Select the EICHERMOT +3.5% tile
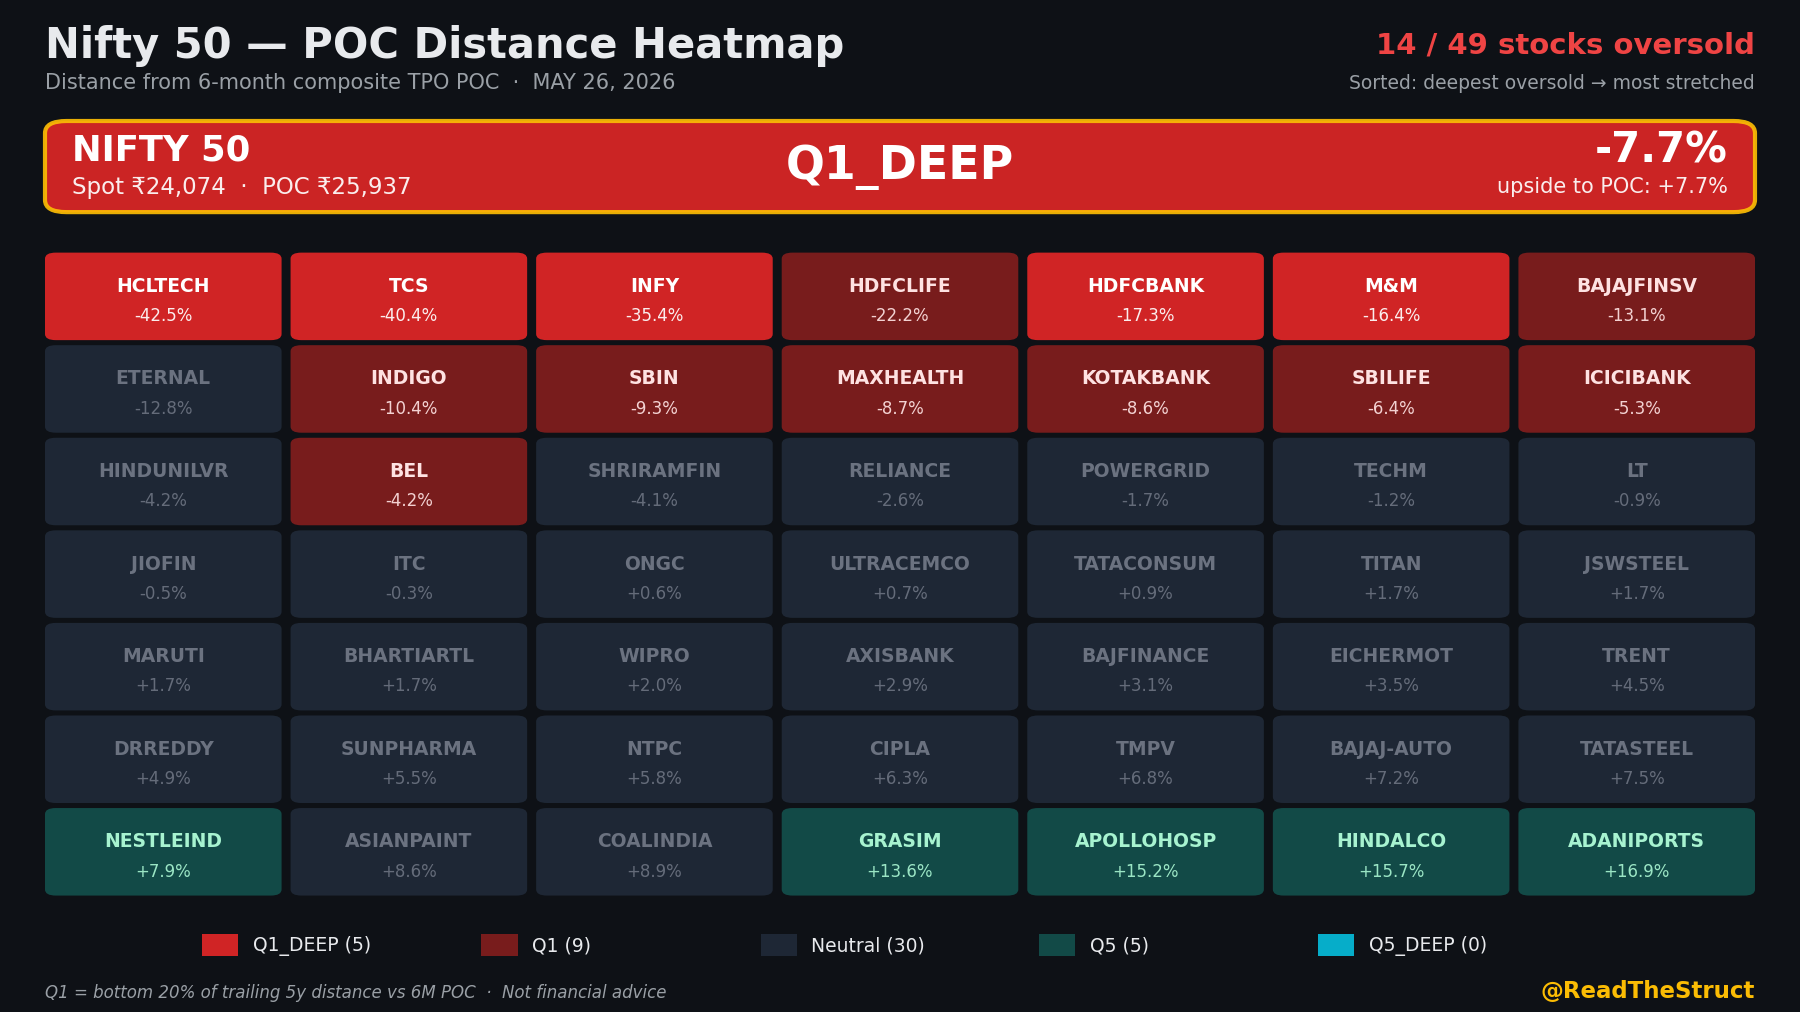The width and height of the screenshot is (1800, 1012). coord(1391,667)
